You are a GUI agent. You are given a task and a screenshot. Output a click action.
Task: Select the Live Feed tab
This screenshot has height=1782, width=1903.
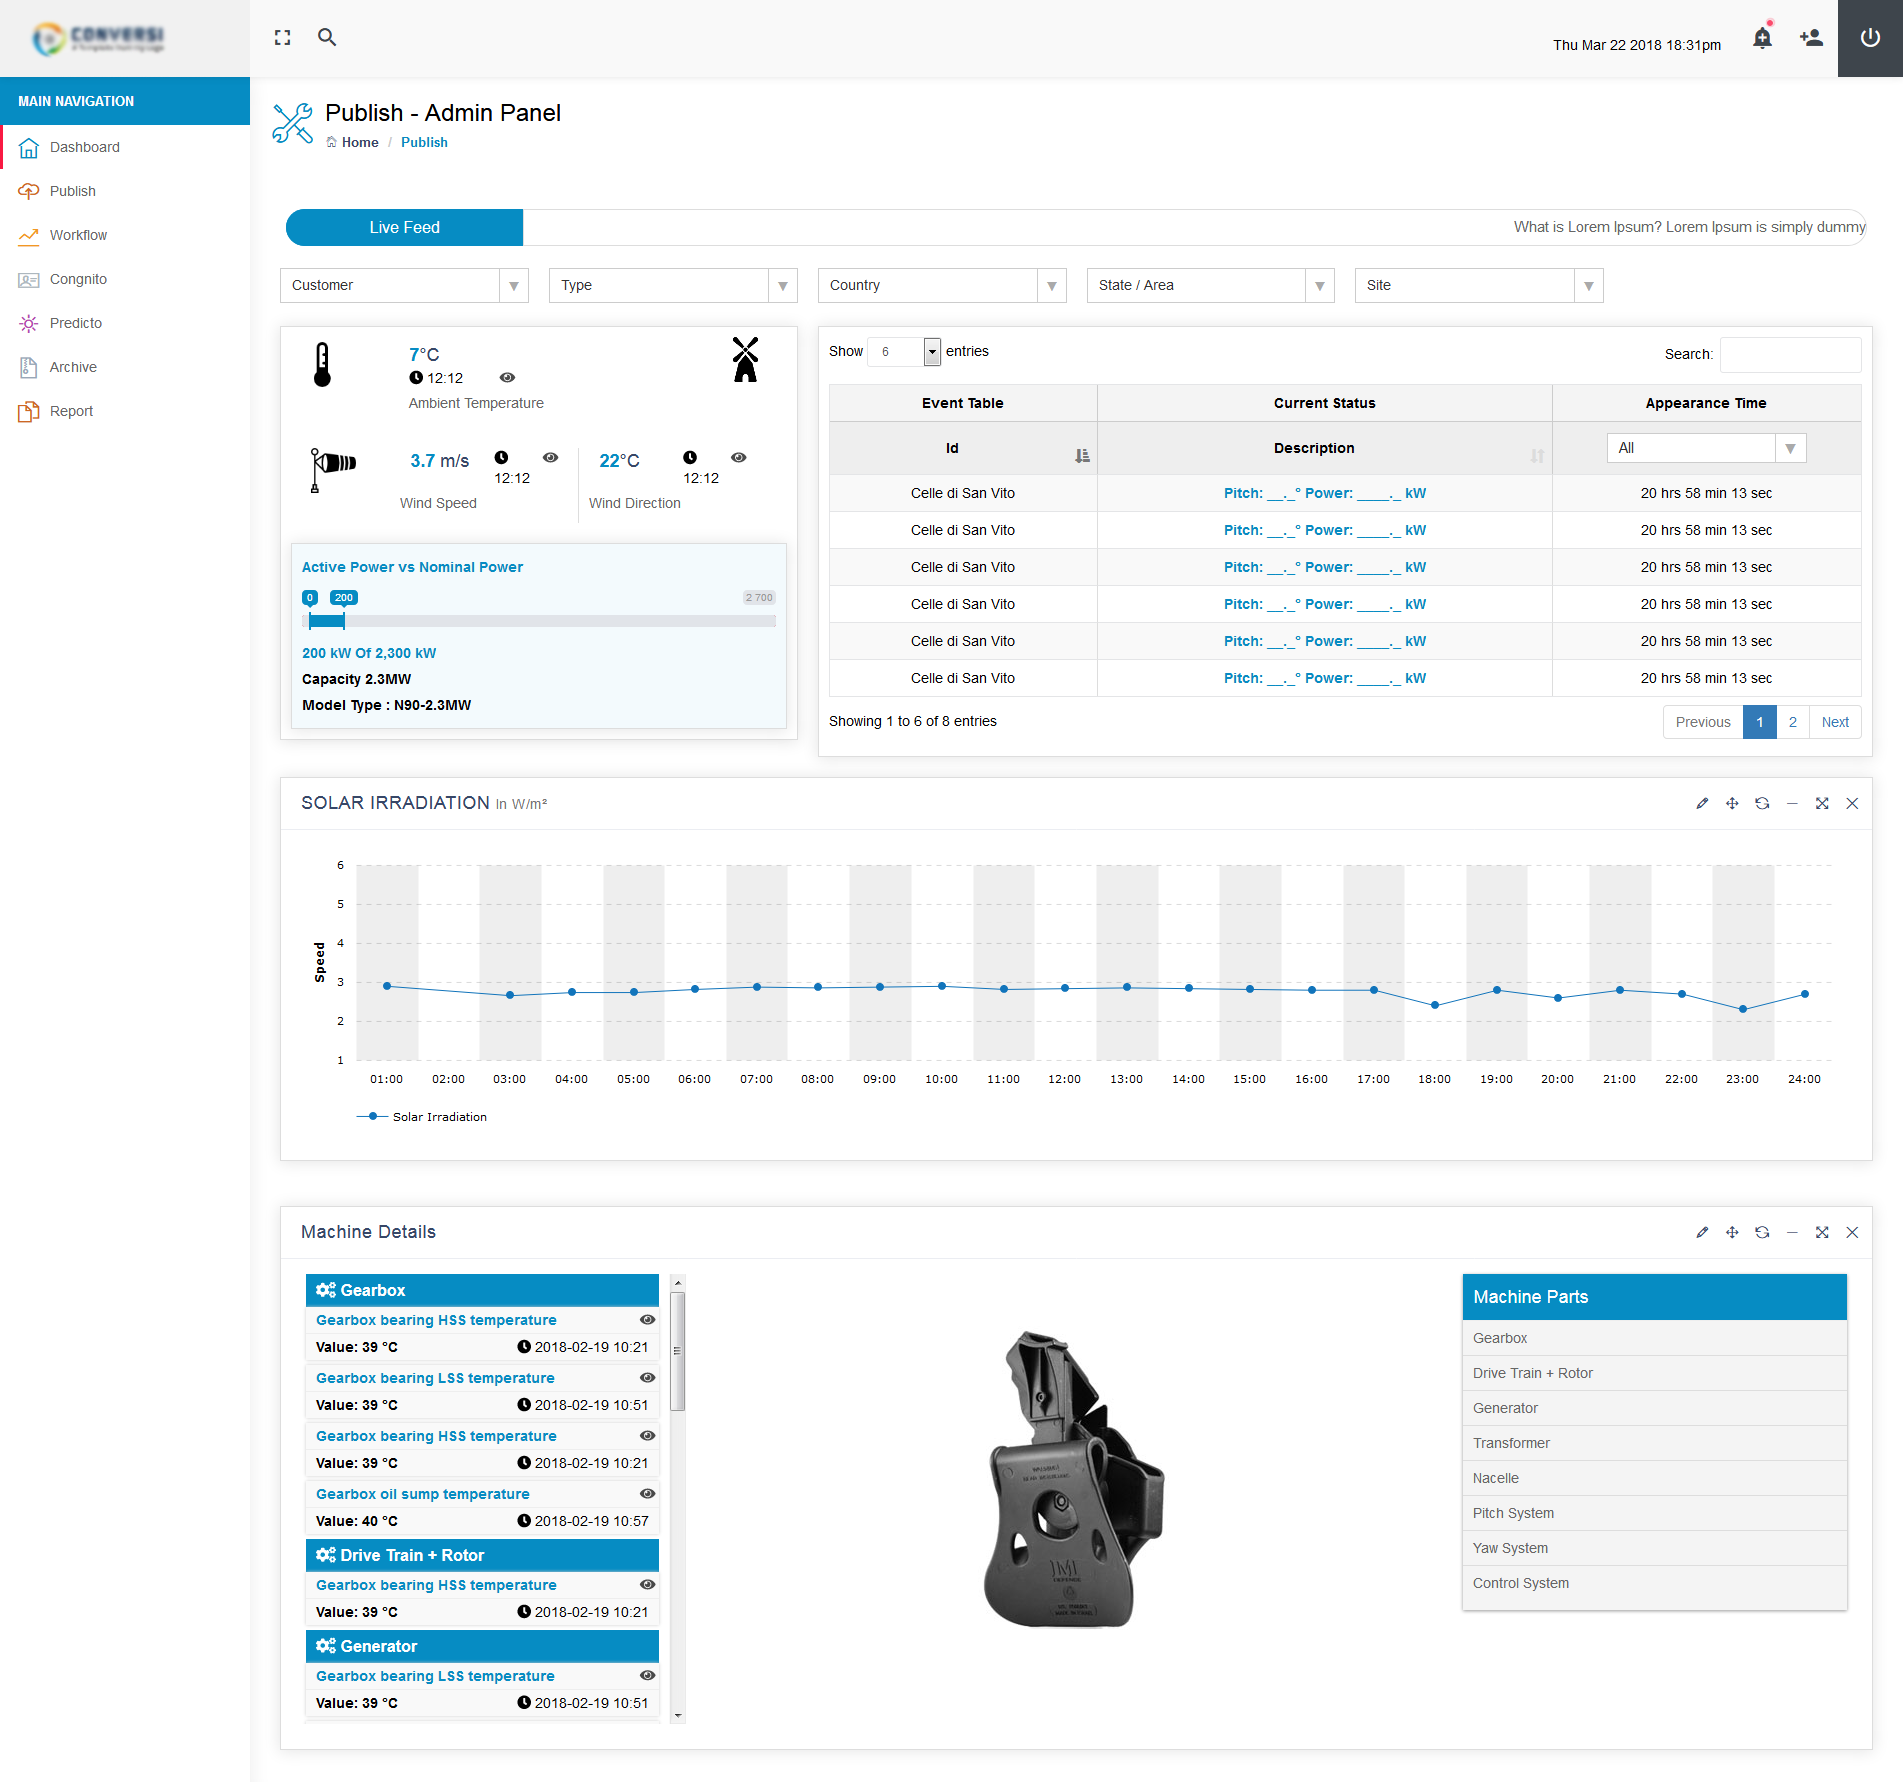[x=404, y=228]
